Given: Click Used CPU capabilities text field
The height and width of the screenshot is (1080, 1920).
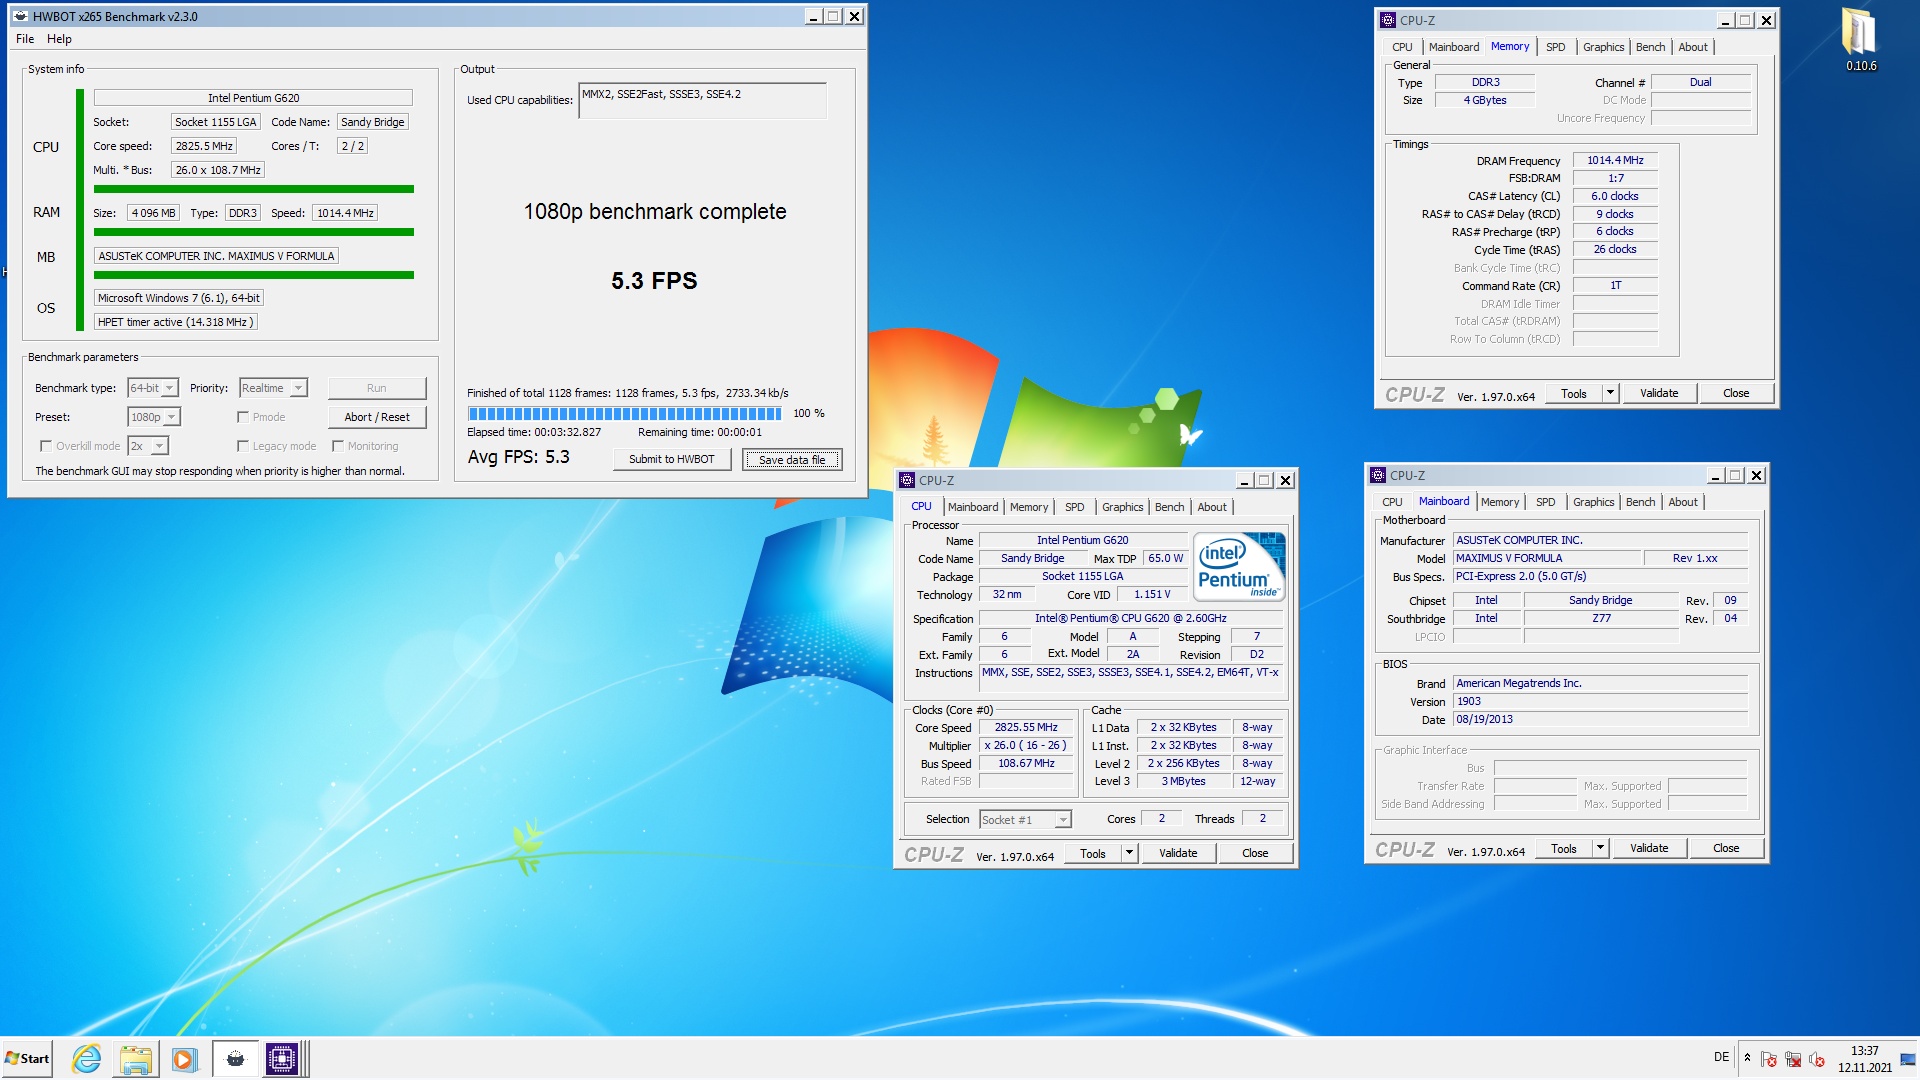Looking at the screenshot, I should (702, 100).
